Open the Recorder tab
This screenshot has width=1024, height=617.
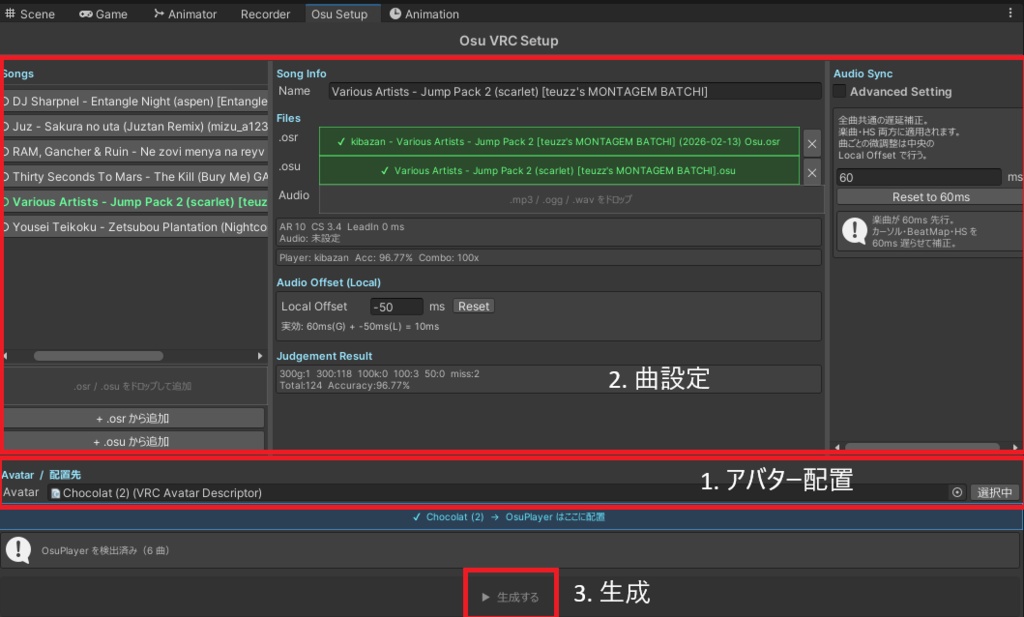[x=264, y=13]
